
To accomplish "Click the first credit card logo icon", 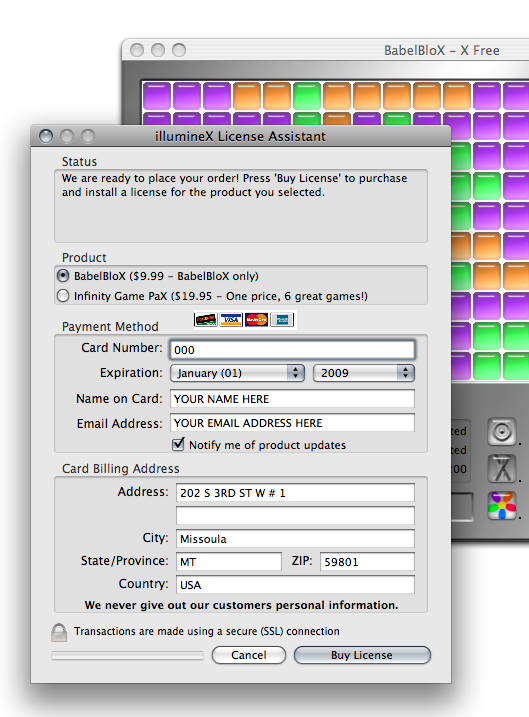I will coord(206,320).
